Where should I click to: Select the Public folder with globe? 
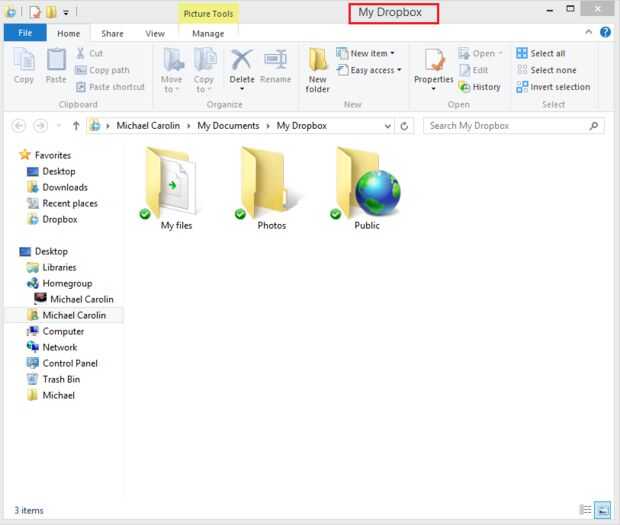click(366, 189)
